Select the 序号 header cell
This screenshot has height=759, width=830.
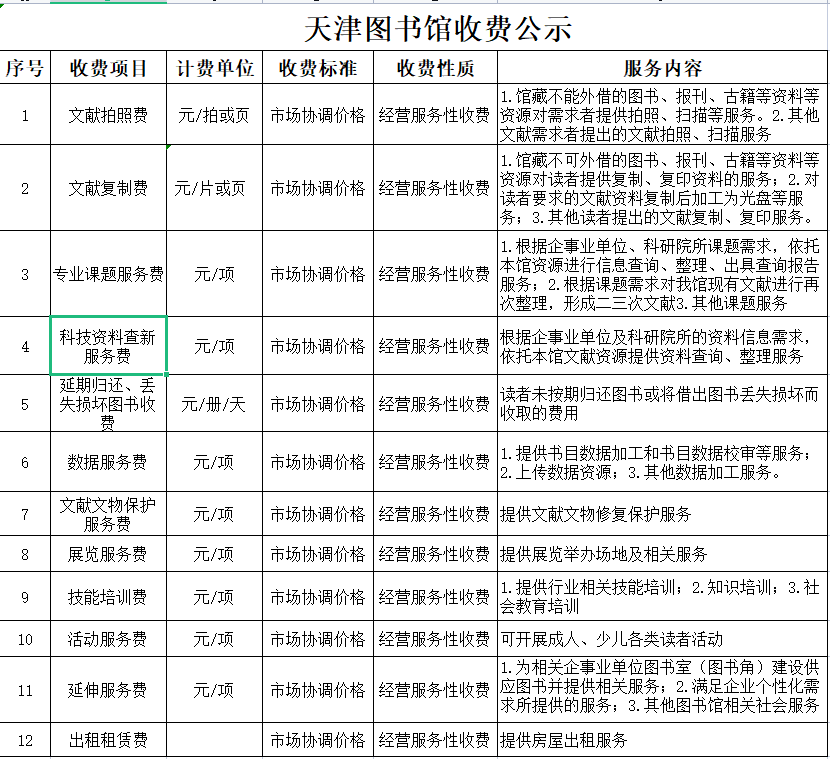click(25, 68)
